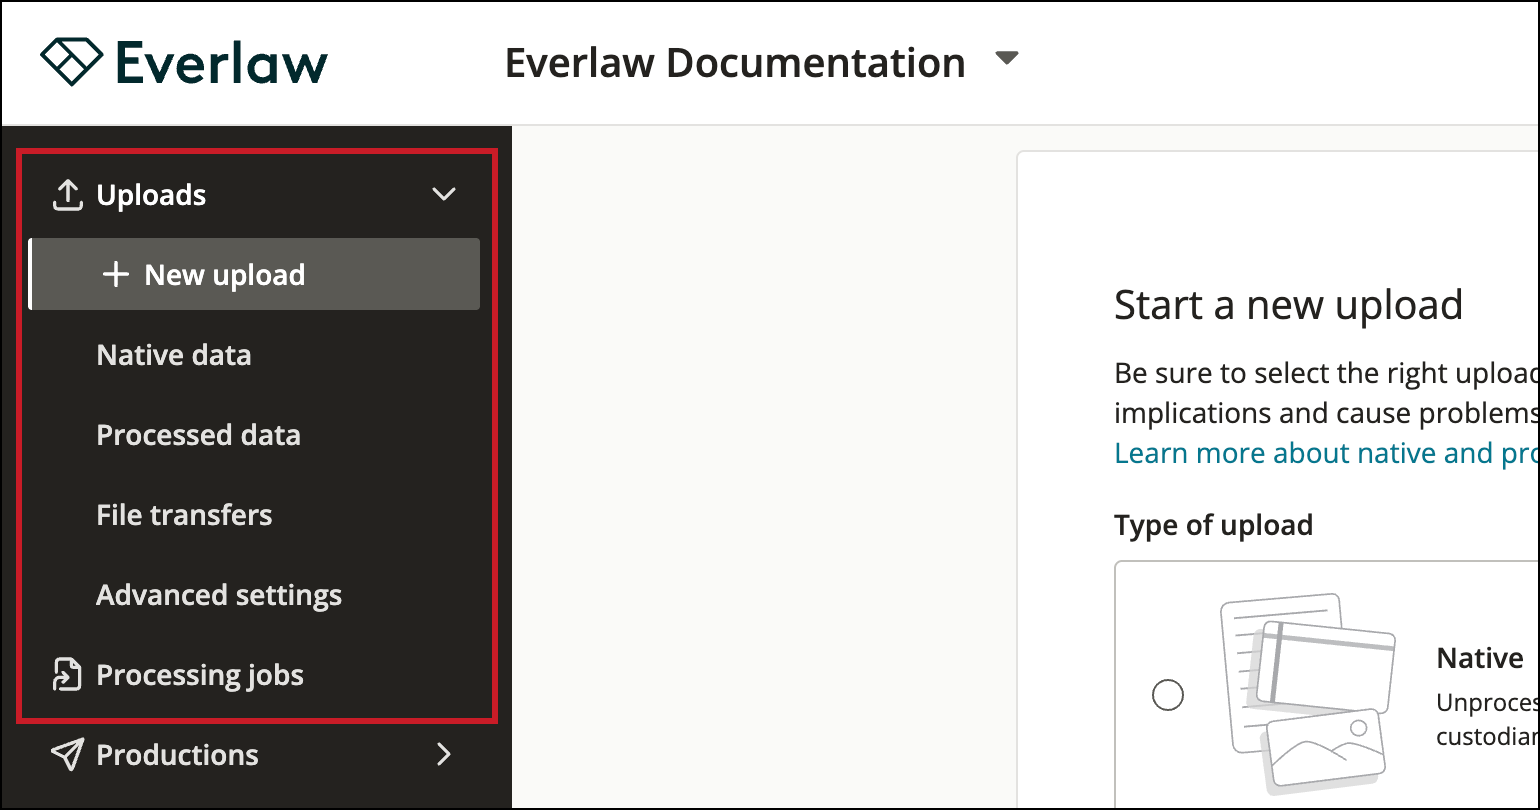
Task: Click the Start a new upload heading
Action: [1288, 304]
